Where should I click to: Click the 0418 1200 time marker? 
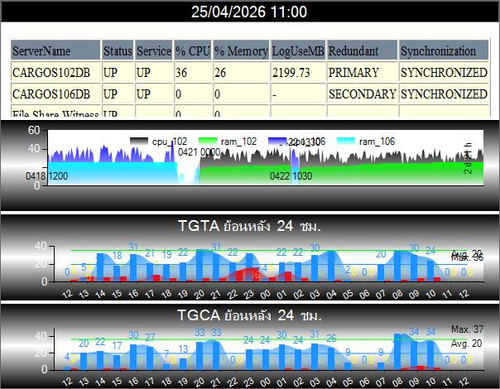(x=47, y=176)
